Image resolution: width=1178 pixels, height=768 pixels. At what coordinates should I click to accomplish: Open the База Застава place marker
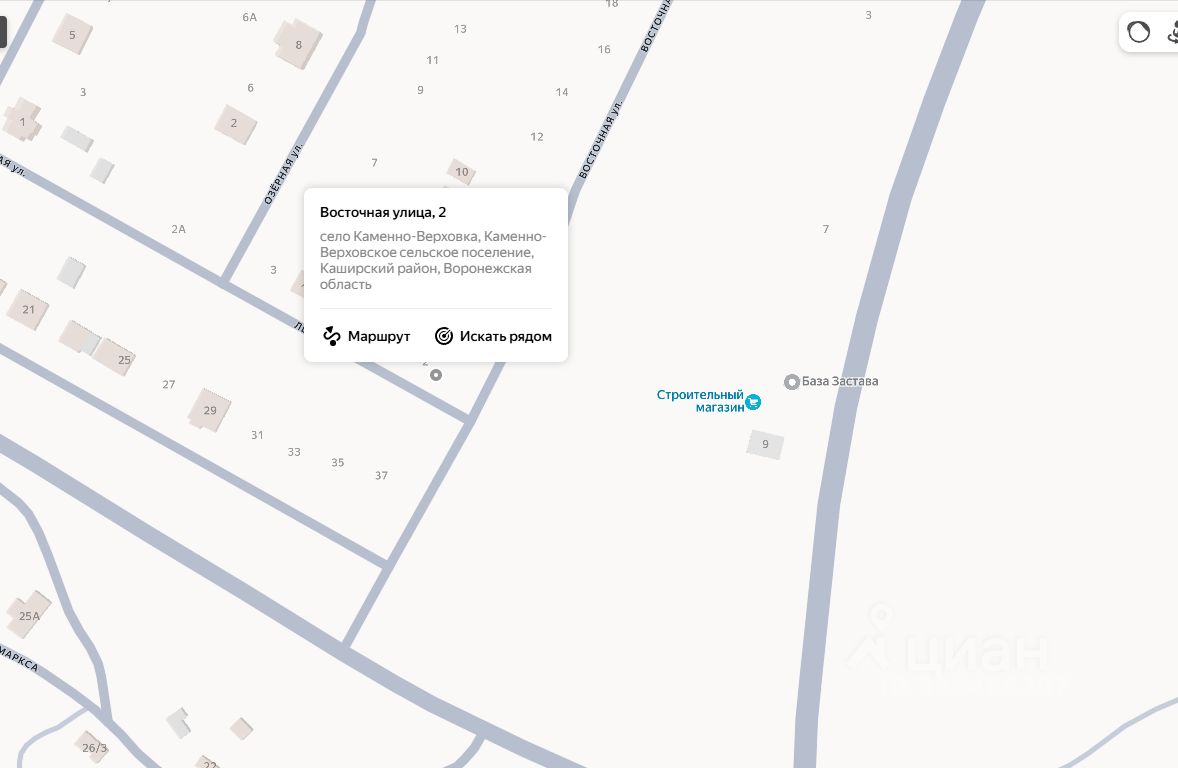pyautogui.click(x=791, y=382)
